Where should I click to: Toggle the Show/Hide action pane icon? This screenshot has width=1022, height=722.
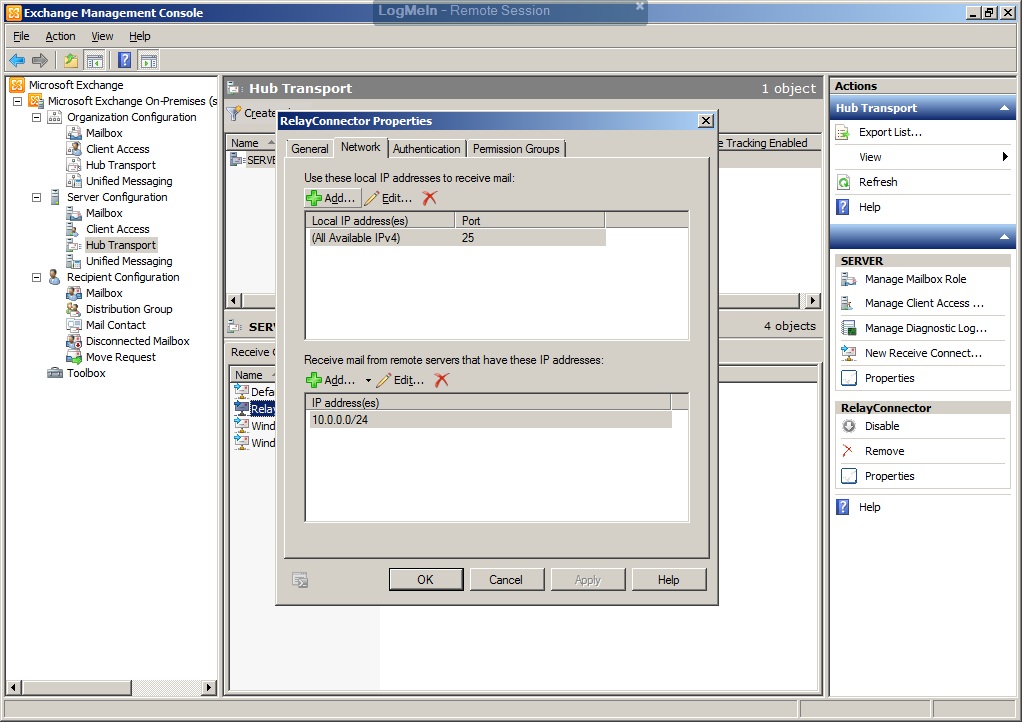pyautogui.click(x=149, y=61)
